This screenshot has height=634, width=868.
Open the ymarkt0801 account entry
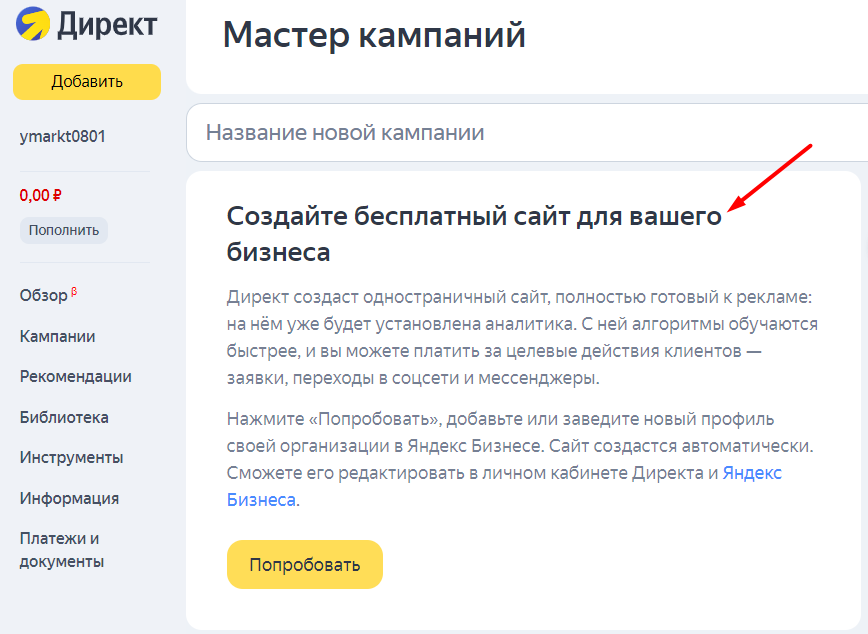coord(62,136)
